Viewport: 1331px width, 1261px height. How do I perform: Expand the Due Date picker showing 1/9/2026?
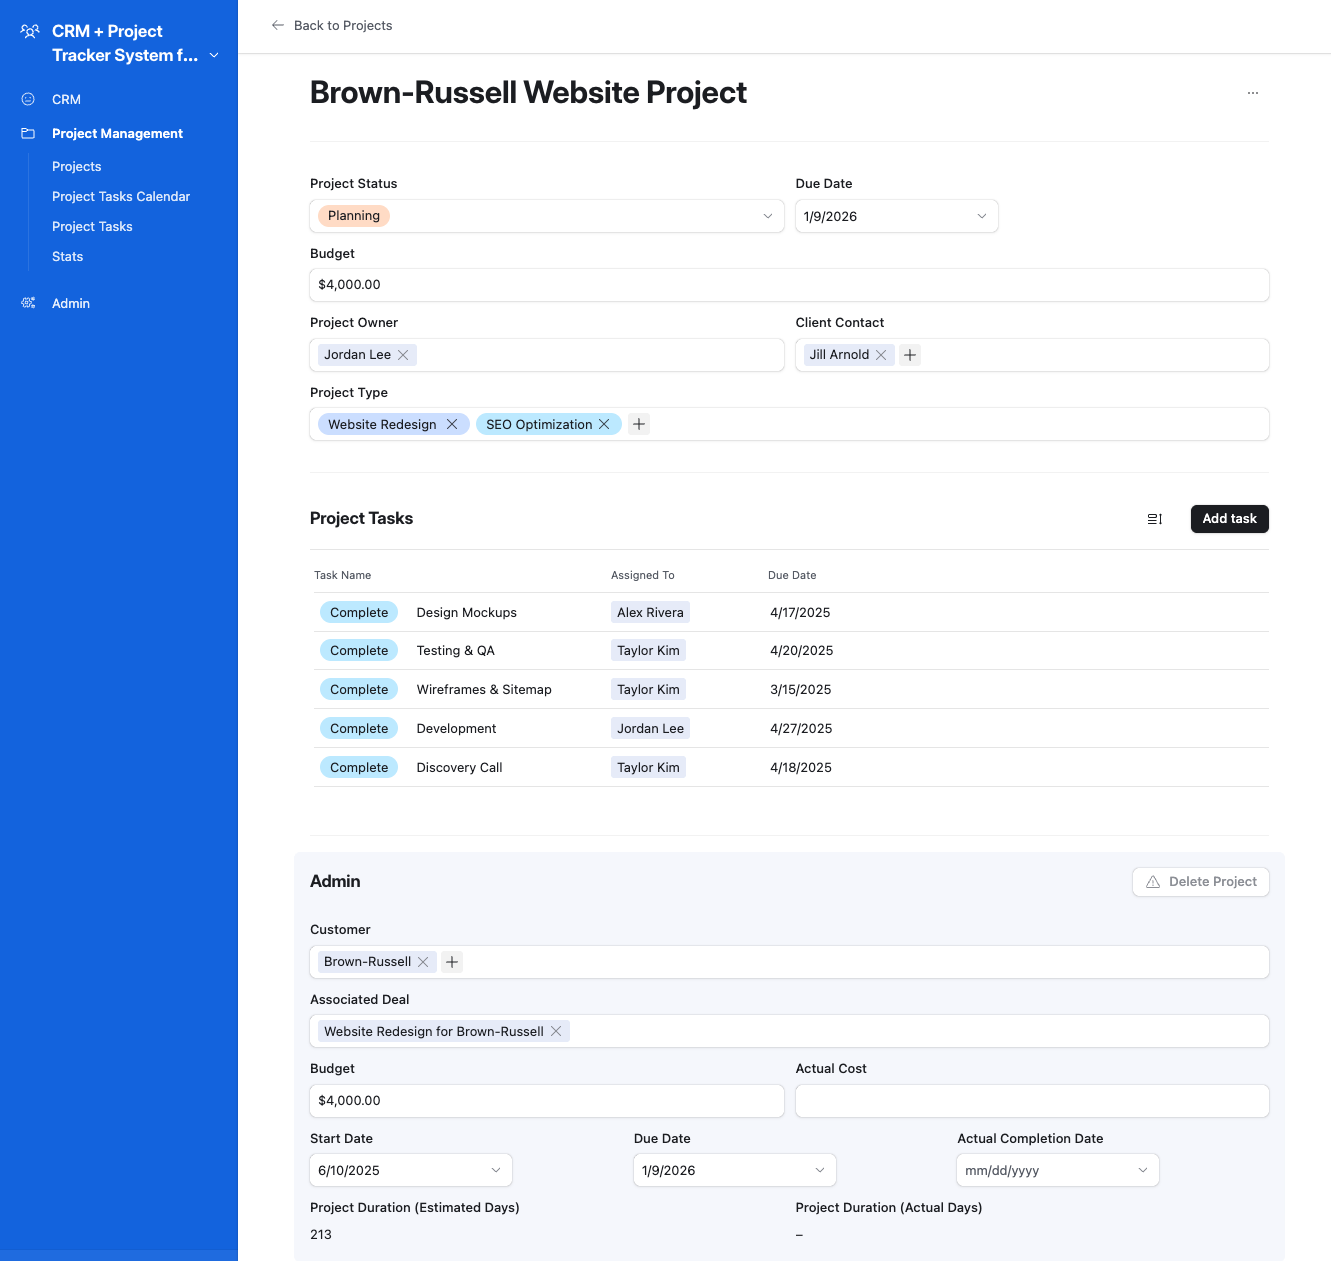tap(981, 216)
